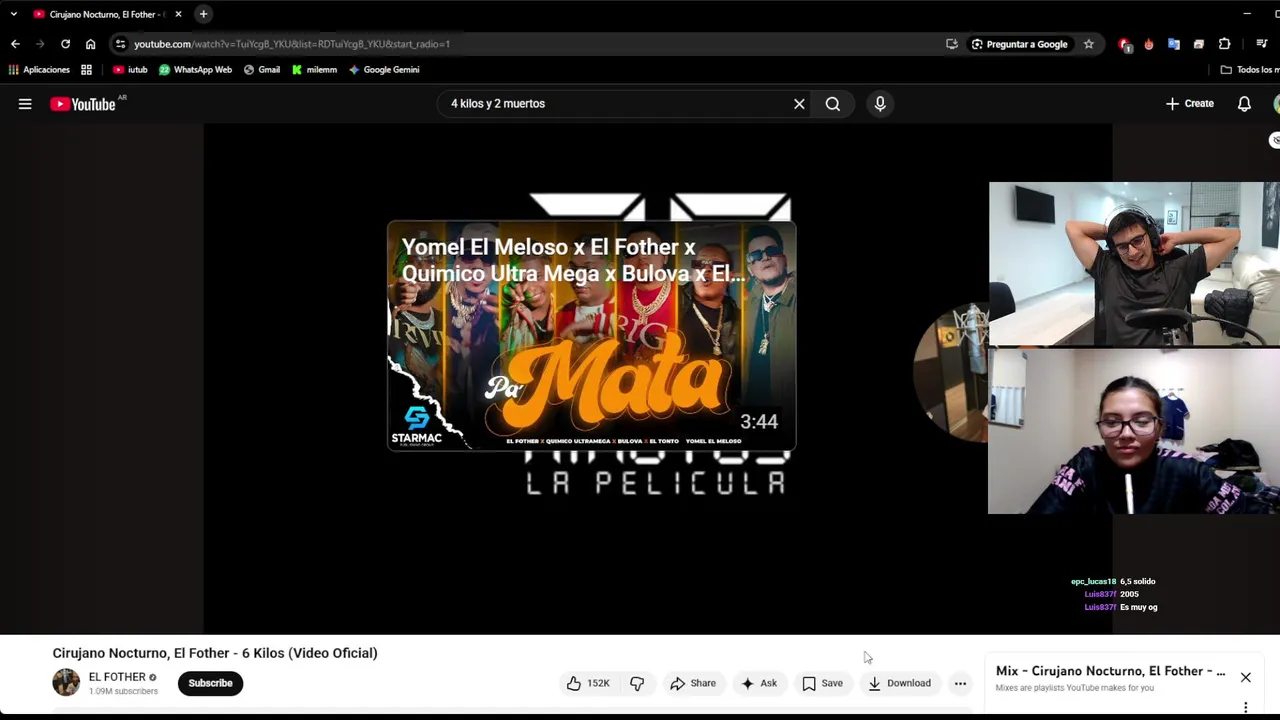Open more video actions three-dot menu
1280x720 pixels.
960,683
